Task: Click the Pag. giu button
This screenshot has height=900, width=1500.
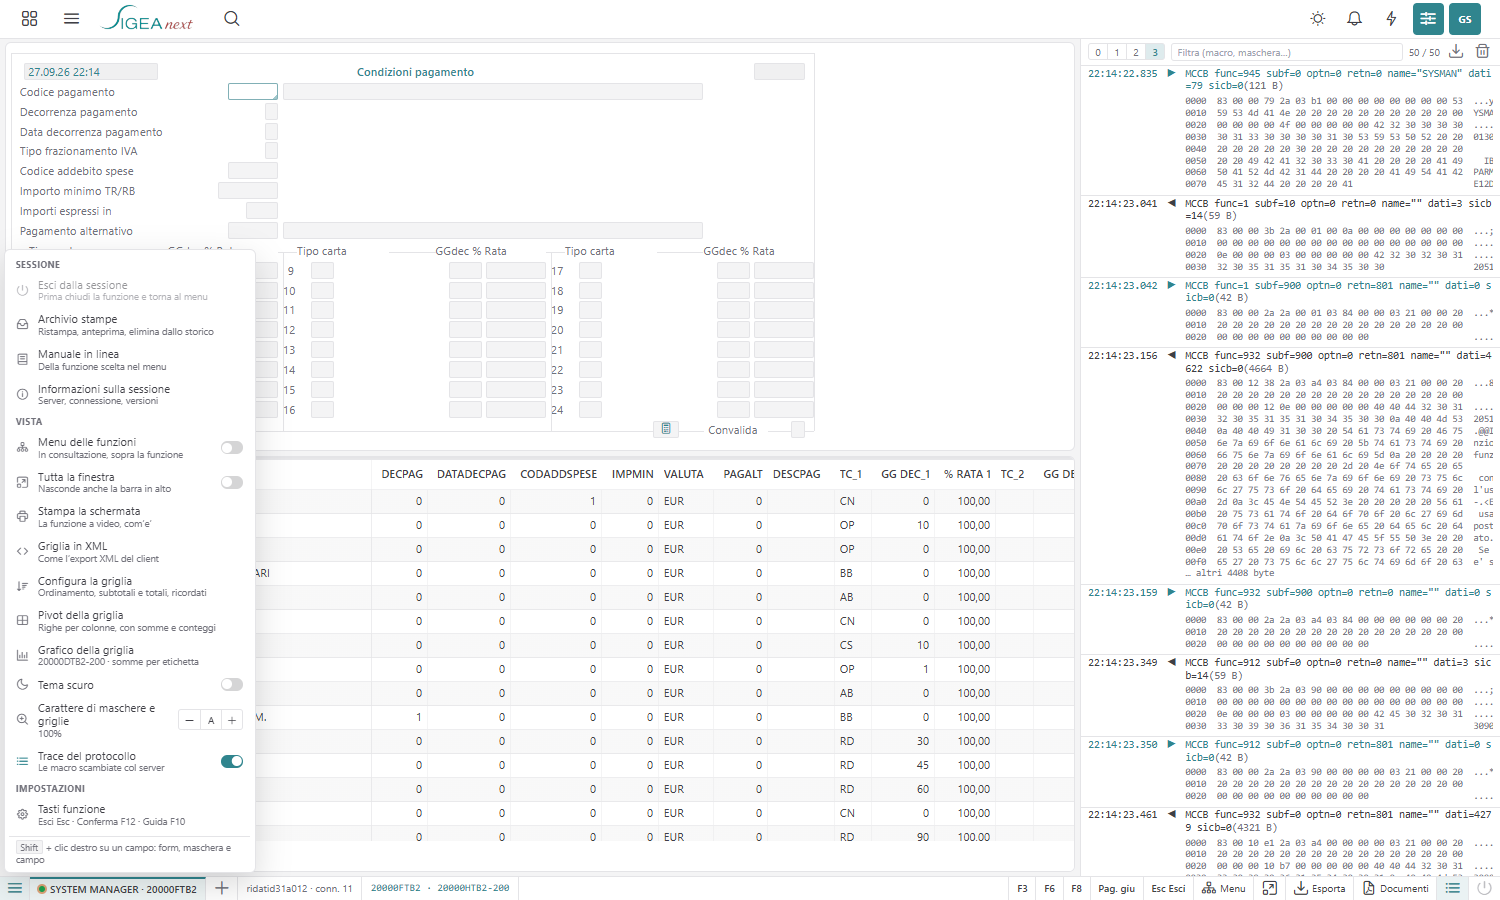Action: pos(1116,888)
